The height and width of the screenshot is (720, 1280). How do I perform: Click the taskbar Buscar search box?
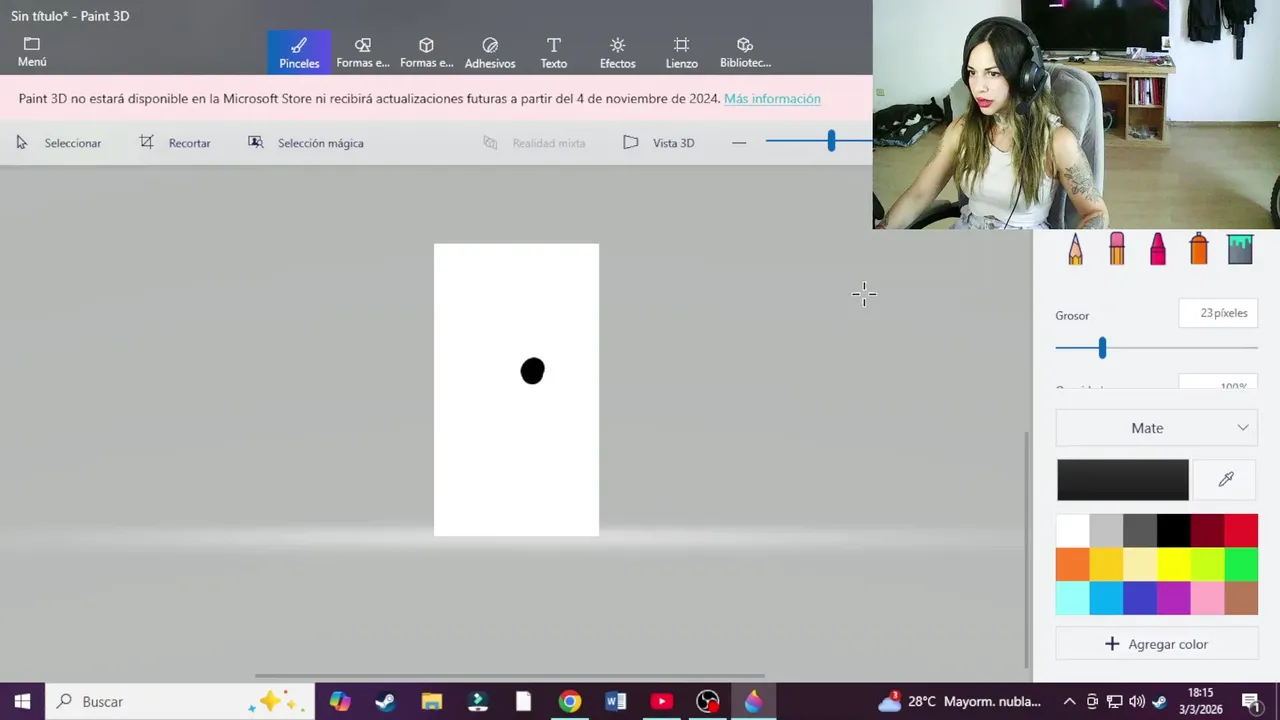[x=180, y=702]
